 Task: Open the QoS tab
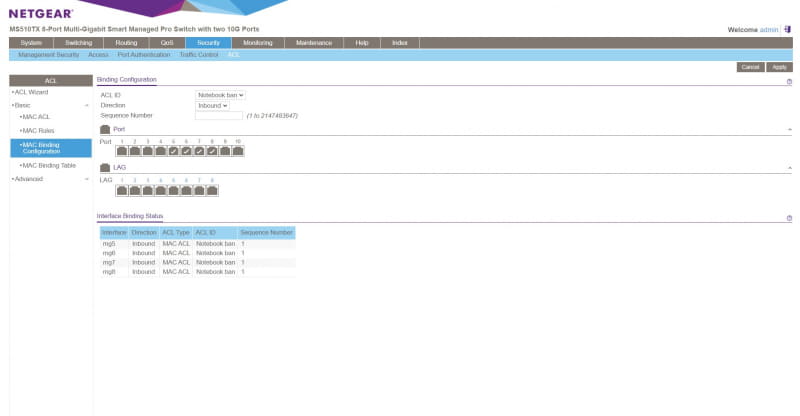[x=167, y=43]
